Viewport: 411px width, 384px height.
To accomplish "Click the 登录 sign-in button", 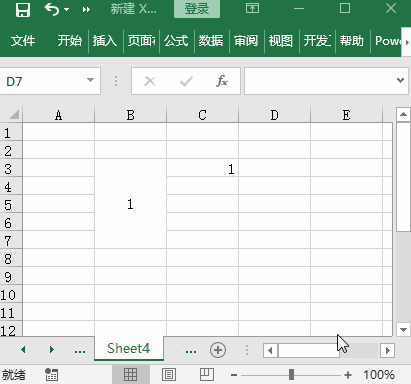I will (x=197, y=9).
